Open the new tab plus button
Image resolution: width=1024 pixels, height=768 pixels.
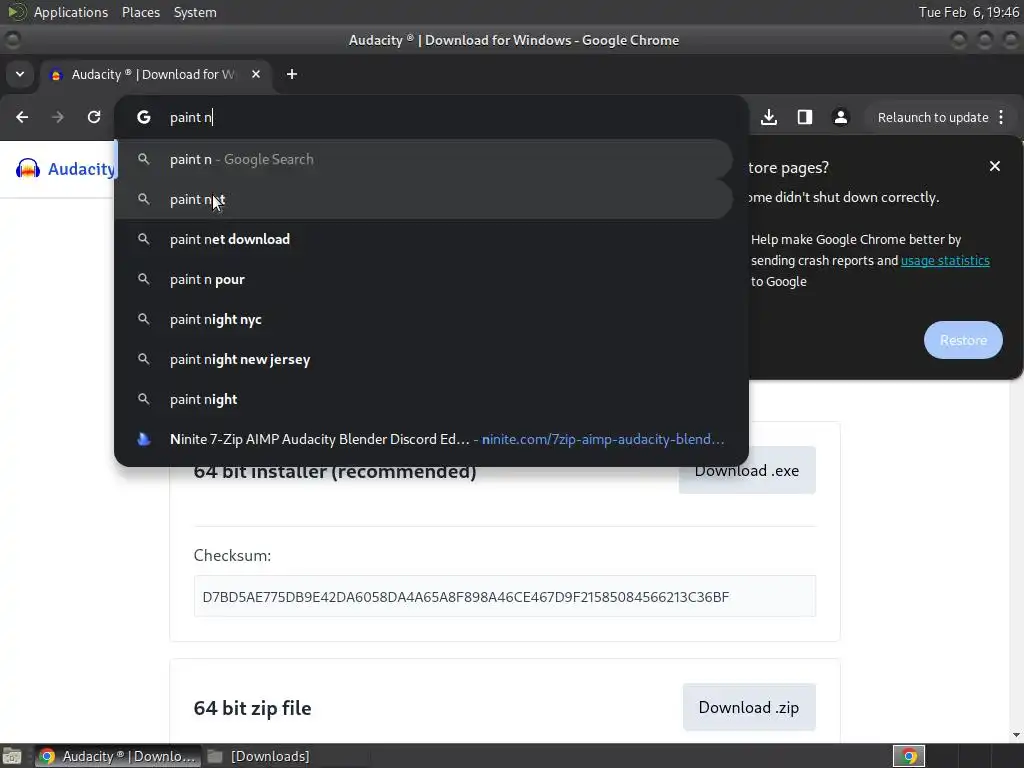click(292, 74)
